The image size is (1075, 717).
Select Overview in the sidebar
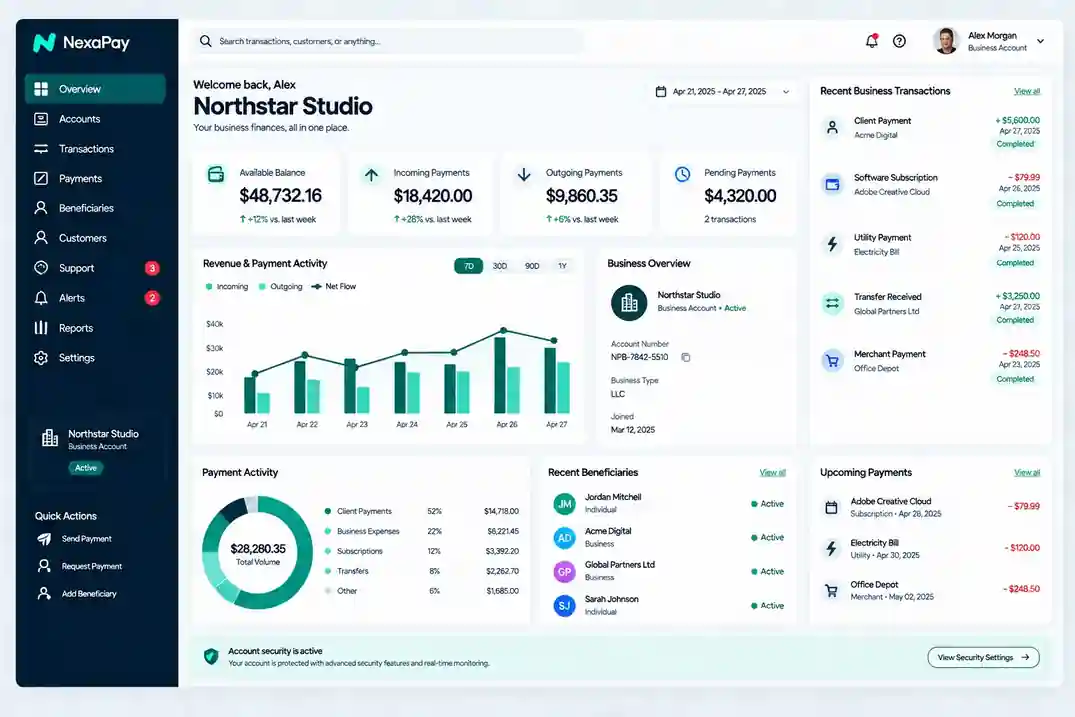[95, 89]
